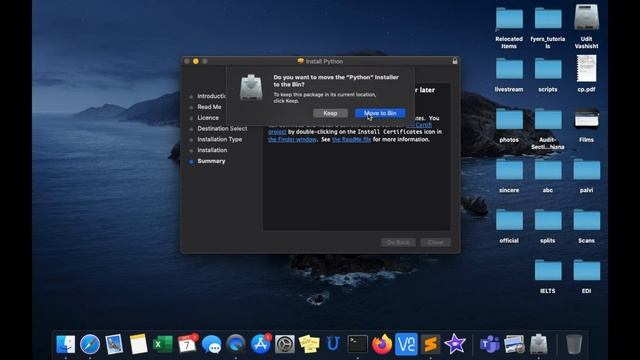
Task: Select the Scans folder on desktop
Action: pos(587,220)
